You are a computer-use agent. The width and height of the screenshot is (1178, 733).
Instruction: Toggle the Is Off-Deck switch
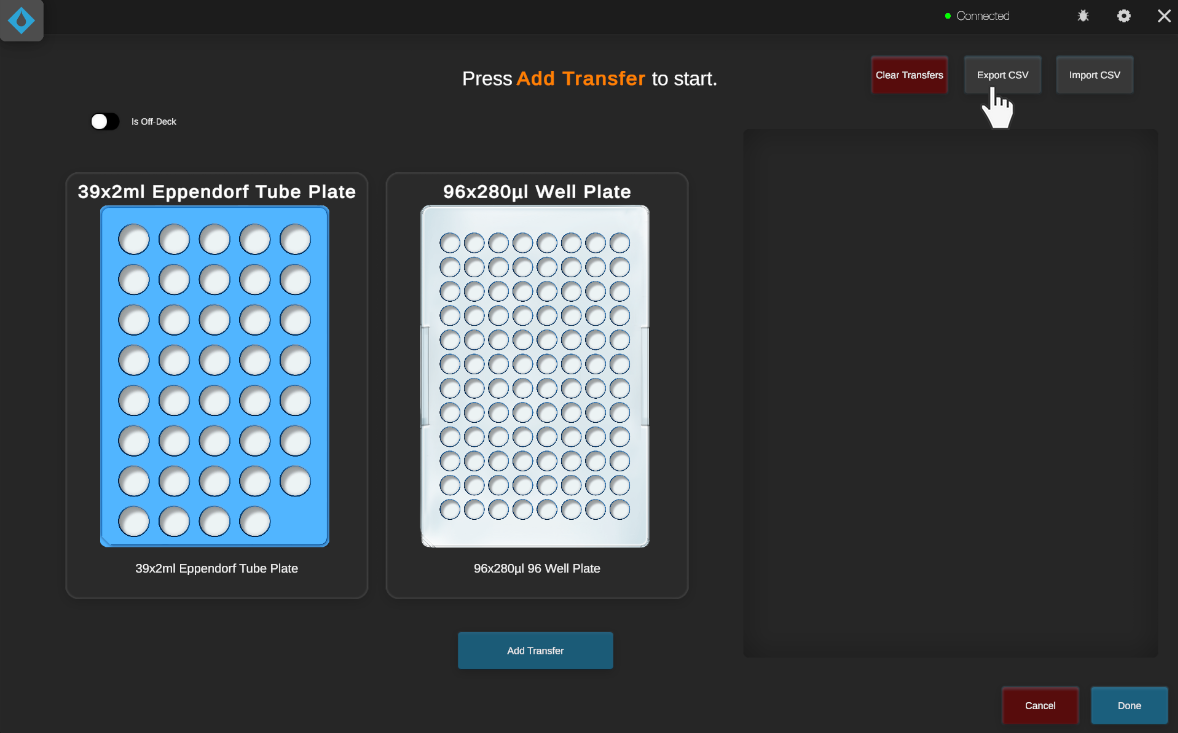coord(104,122)
